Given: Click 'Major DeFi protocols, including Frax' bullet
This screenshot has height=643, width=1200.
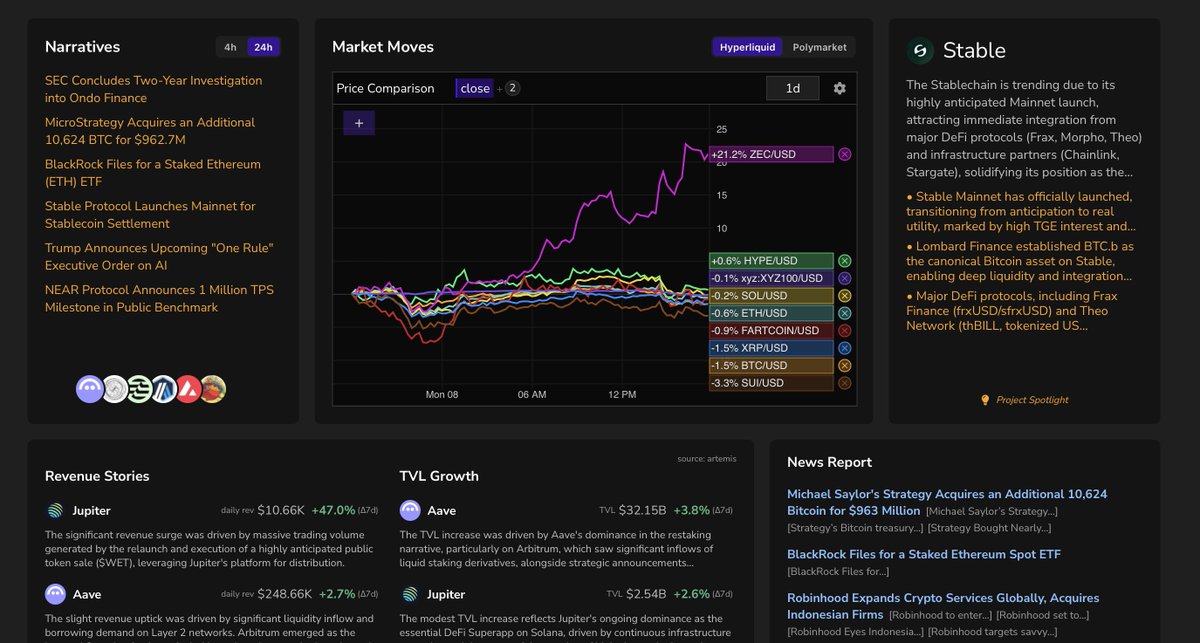Looking at the screenshot, I should pyautogui.click(x=1013, y=311).
